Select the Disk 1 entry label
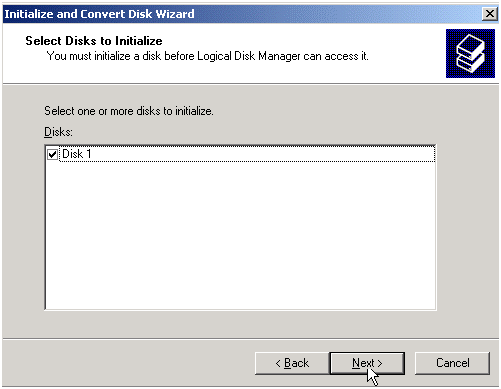Image resolution: width=501 pixels, height=389 pixels. click(76, 154)
